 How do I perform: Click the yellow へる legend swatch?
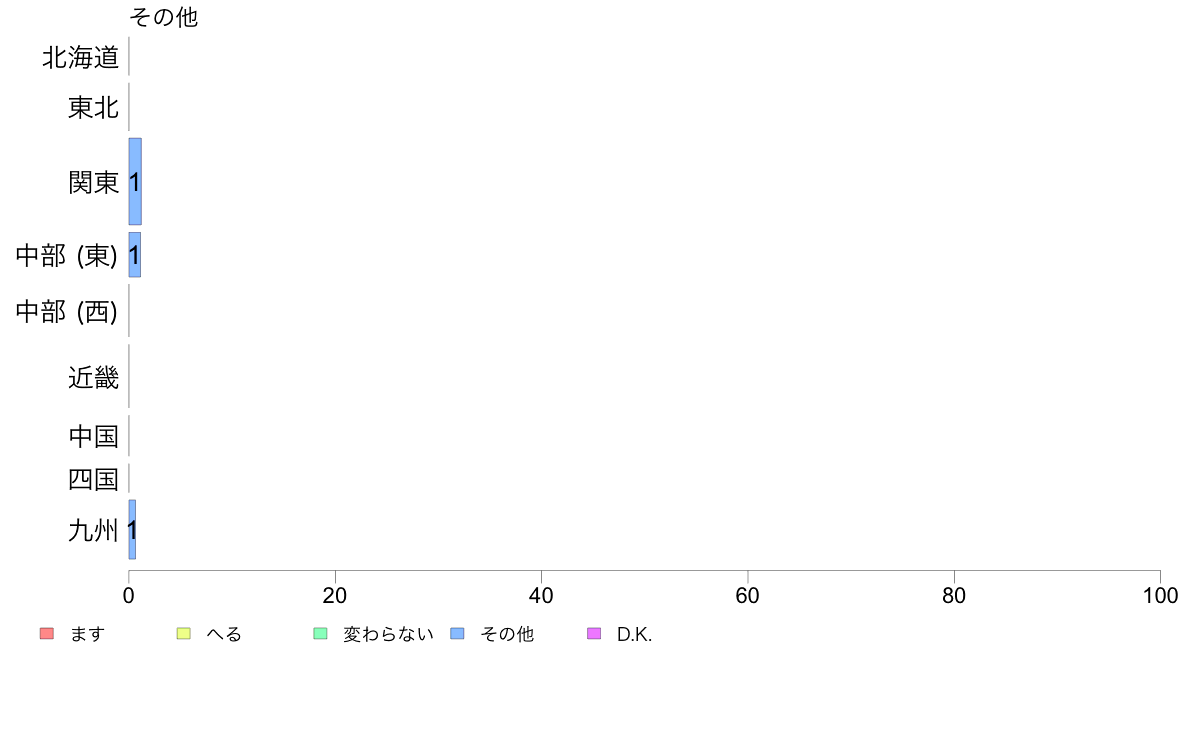coord(183,634)
